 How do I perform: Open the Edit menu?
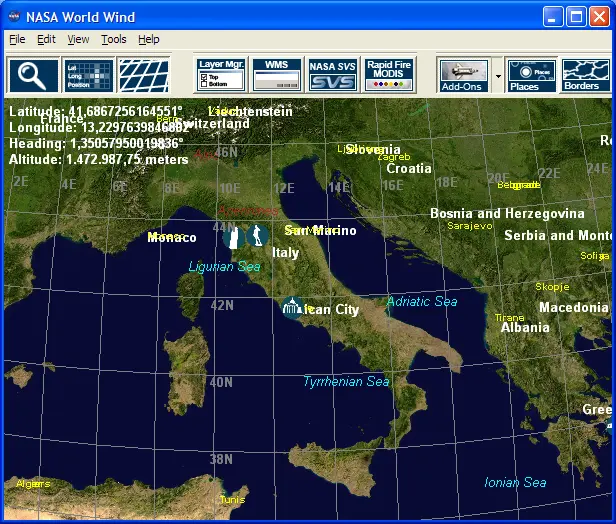46,39
